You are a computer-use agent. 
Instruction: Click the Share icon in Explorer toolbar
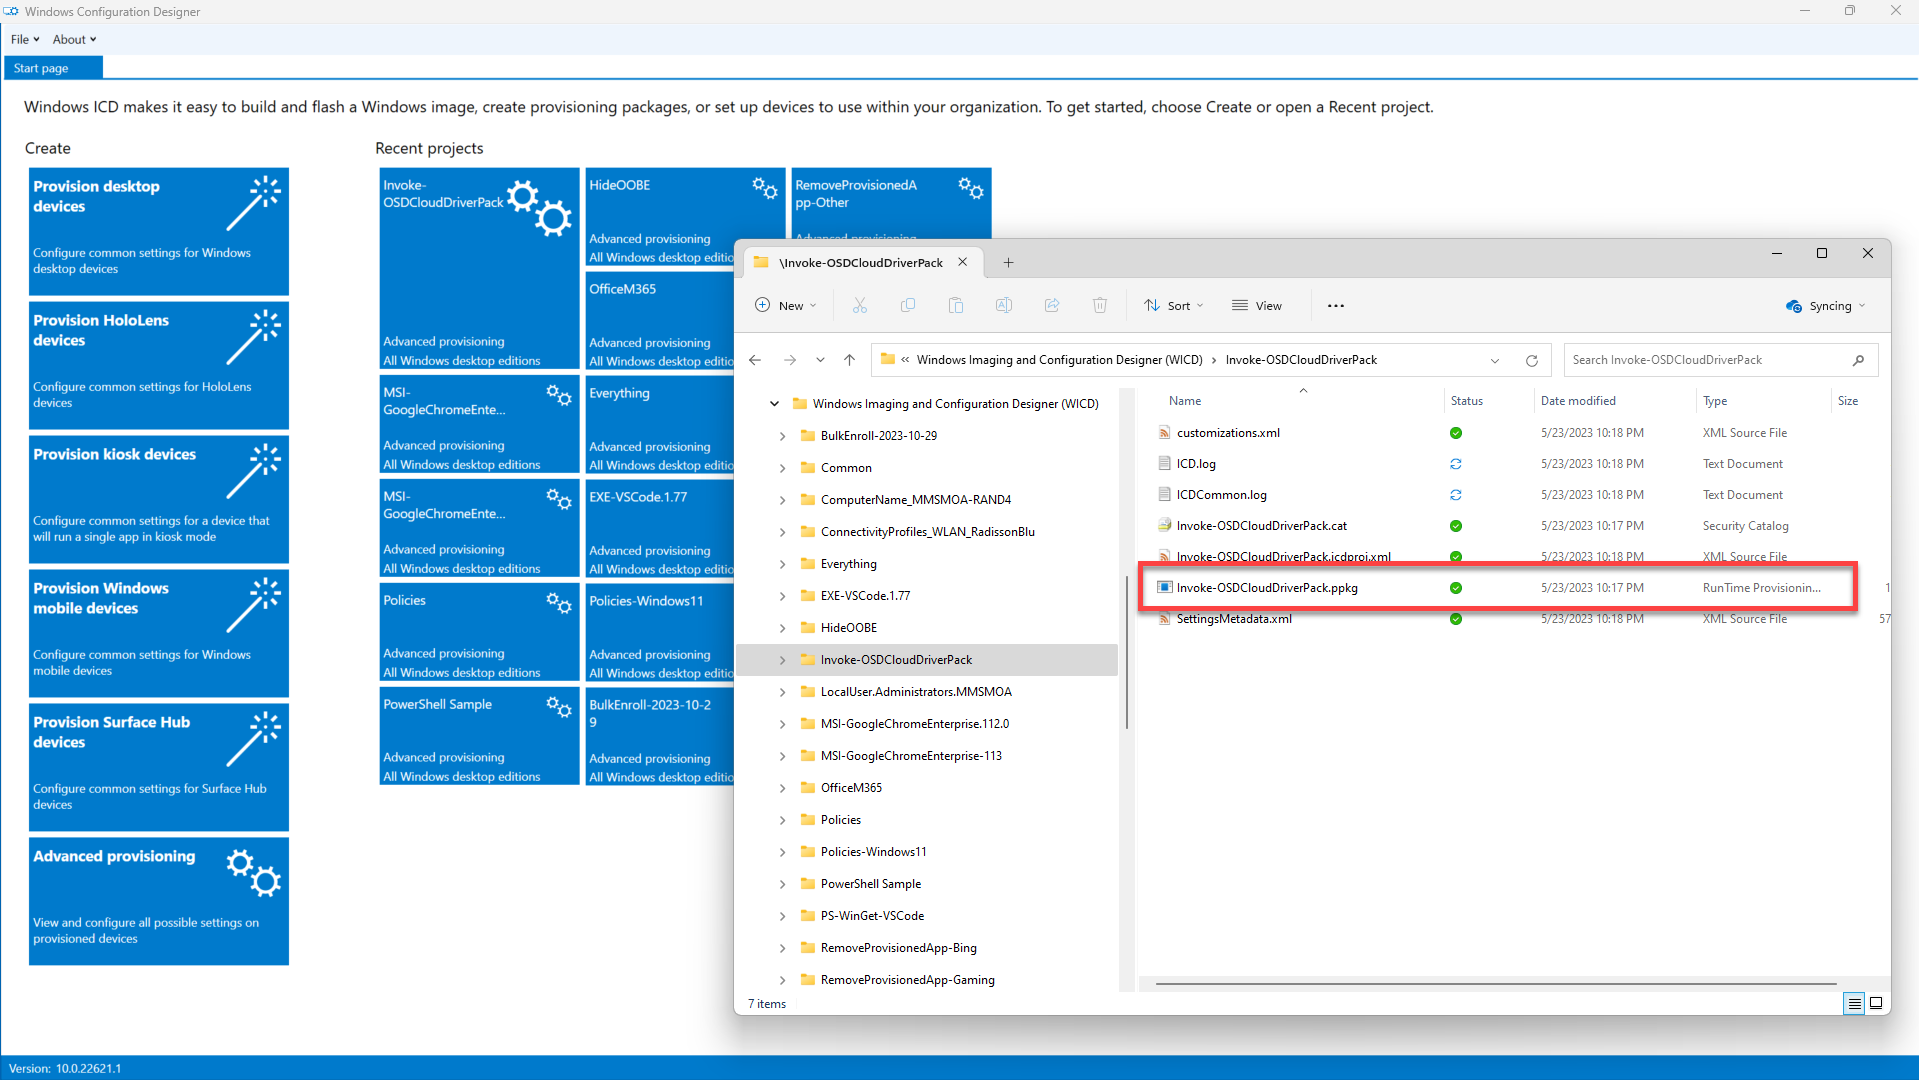point(1051,306)
